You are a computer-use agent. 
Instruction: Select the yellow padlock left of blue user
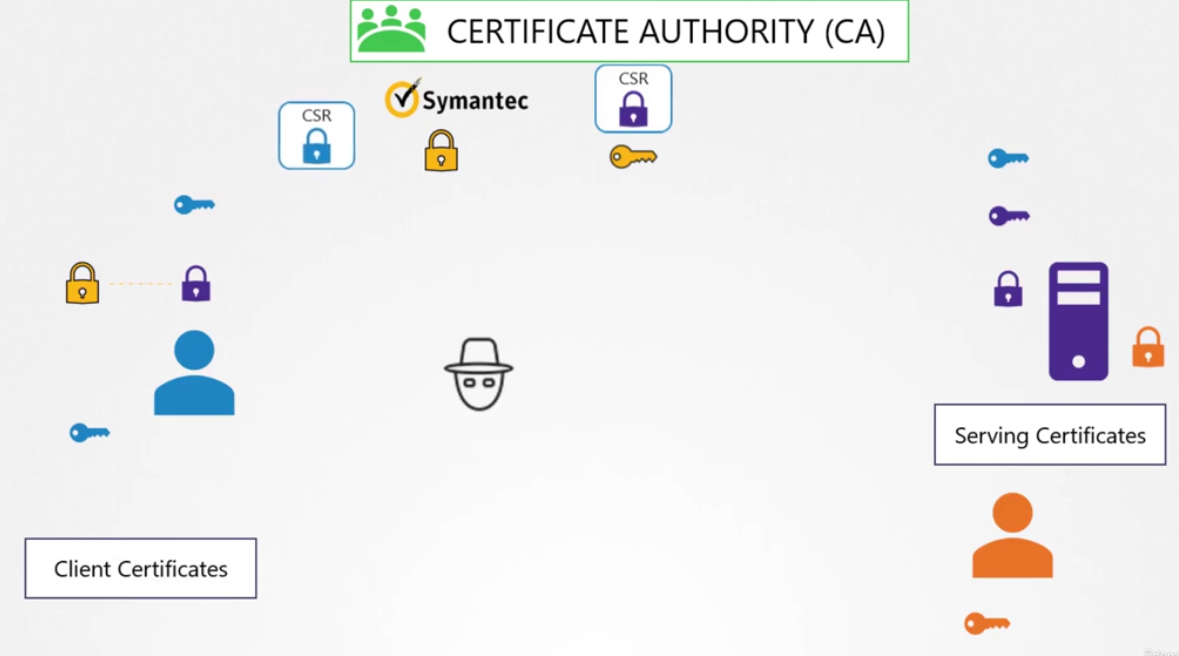pos(83,283)
